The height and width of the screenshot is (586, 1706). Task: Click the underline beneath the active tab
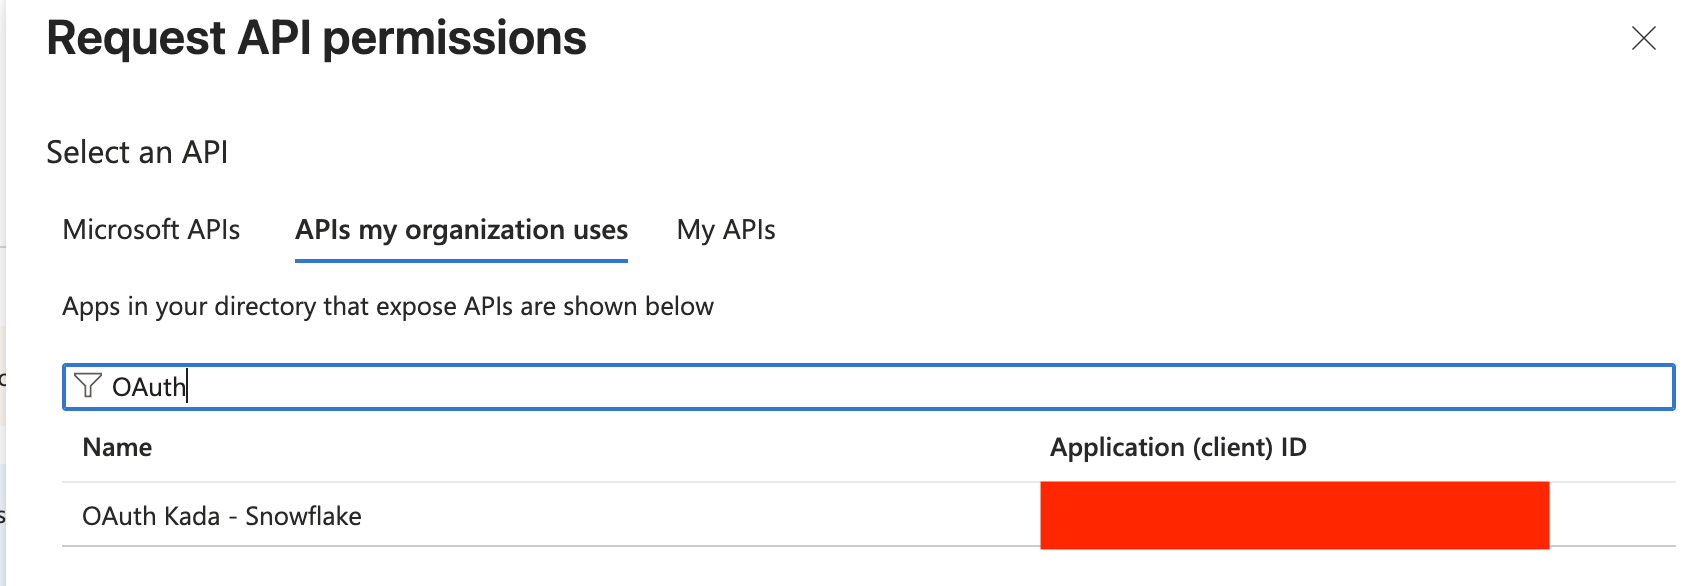coord(461,260)
